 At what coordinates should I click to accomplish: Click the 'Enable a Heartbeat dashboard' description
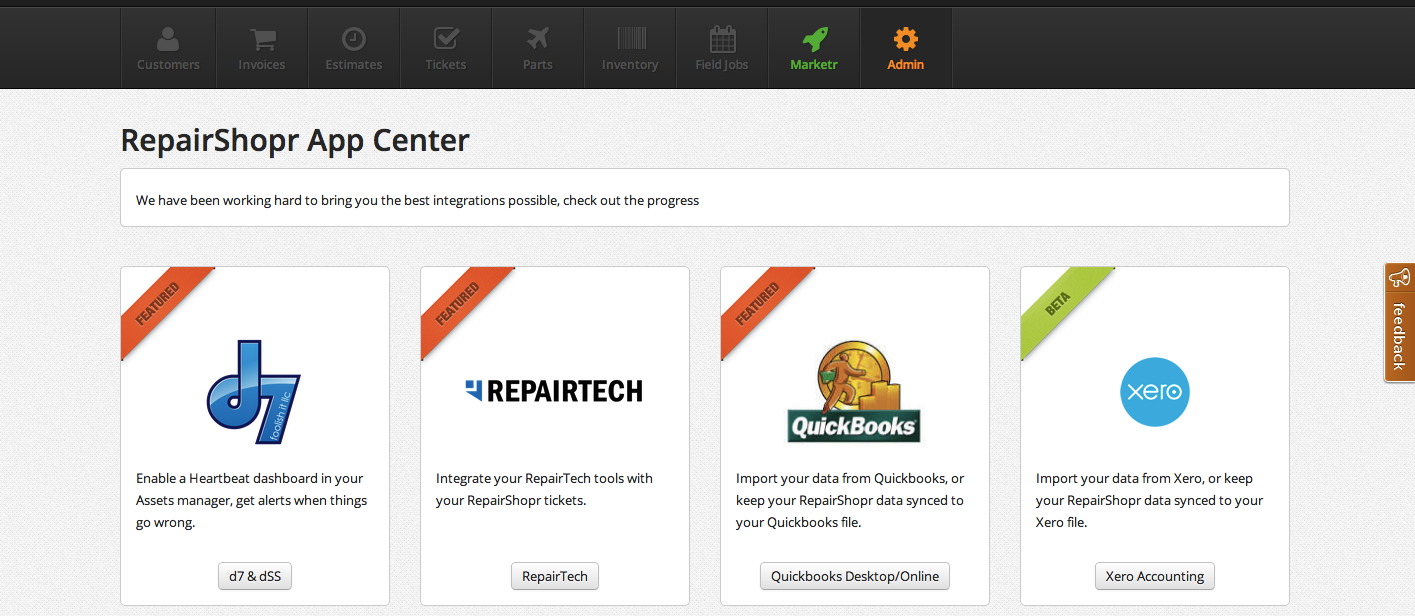click(252, 501)
